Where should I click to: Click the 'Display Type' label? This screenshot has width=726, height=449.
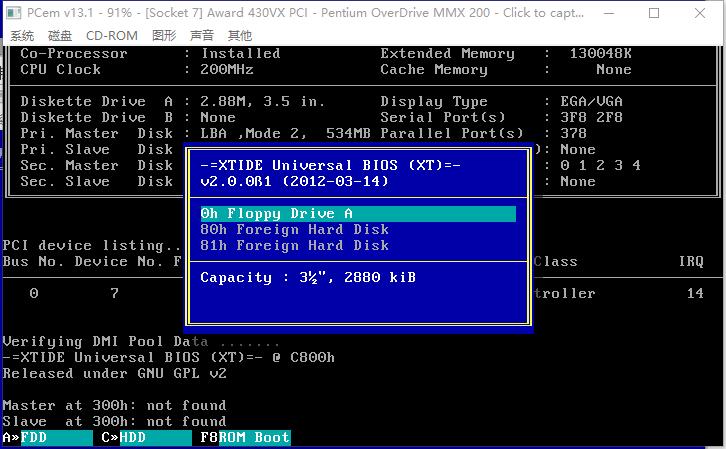coord(434,101)
